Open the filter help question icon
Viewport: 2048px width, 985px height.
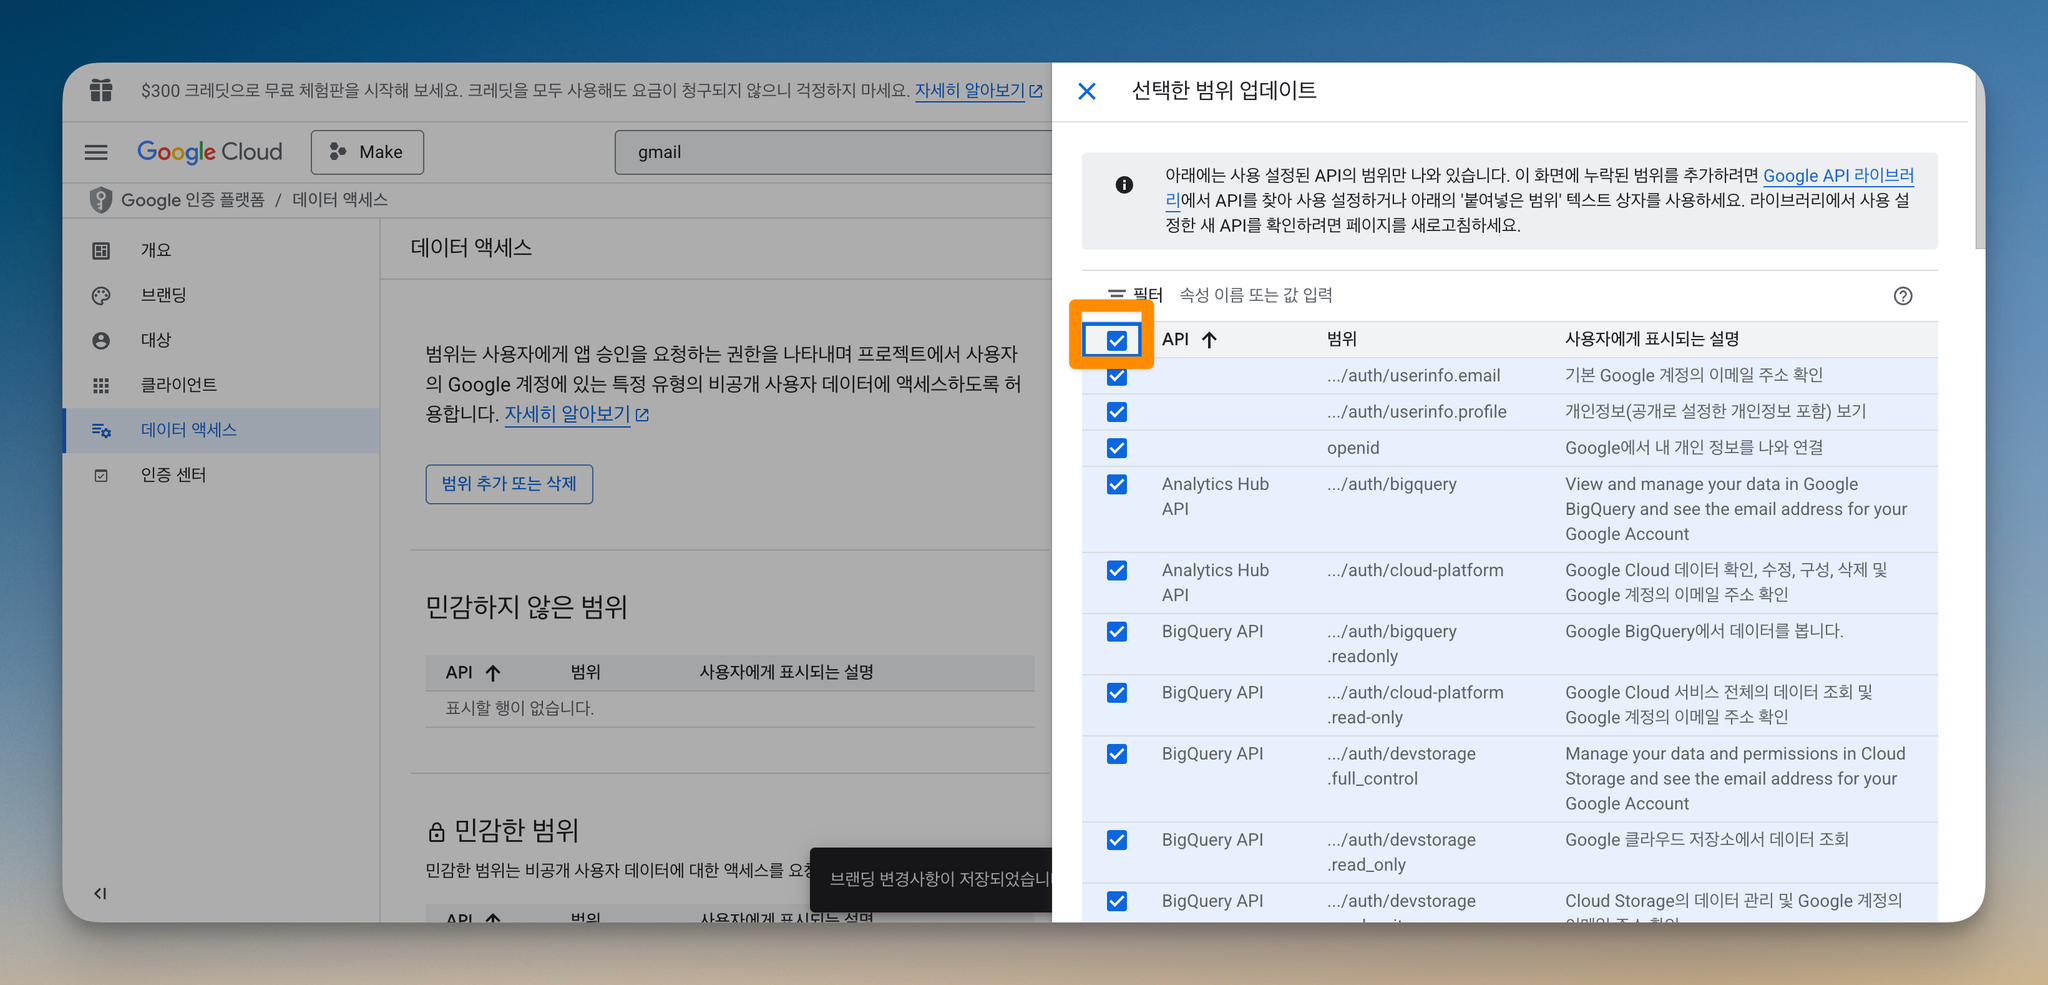(x=1903, y=296)
